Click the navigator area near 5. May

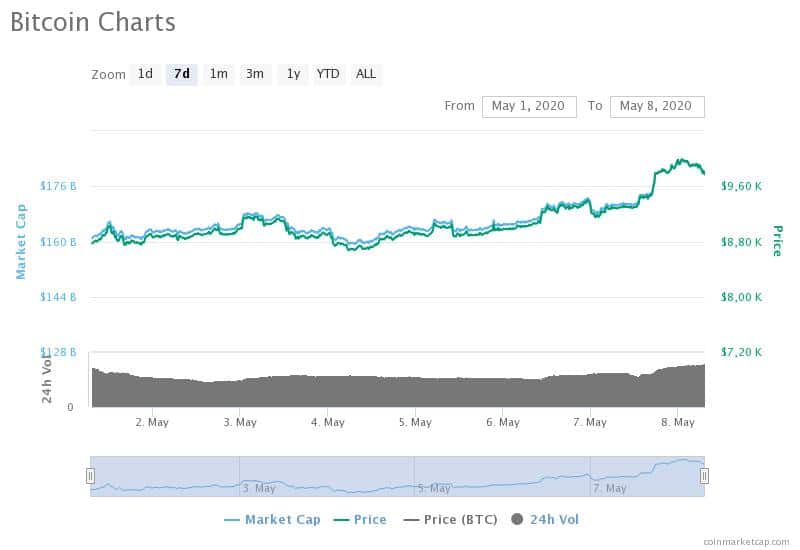(x=434, y=488)
